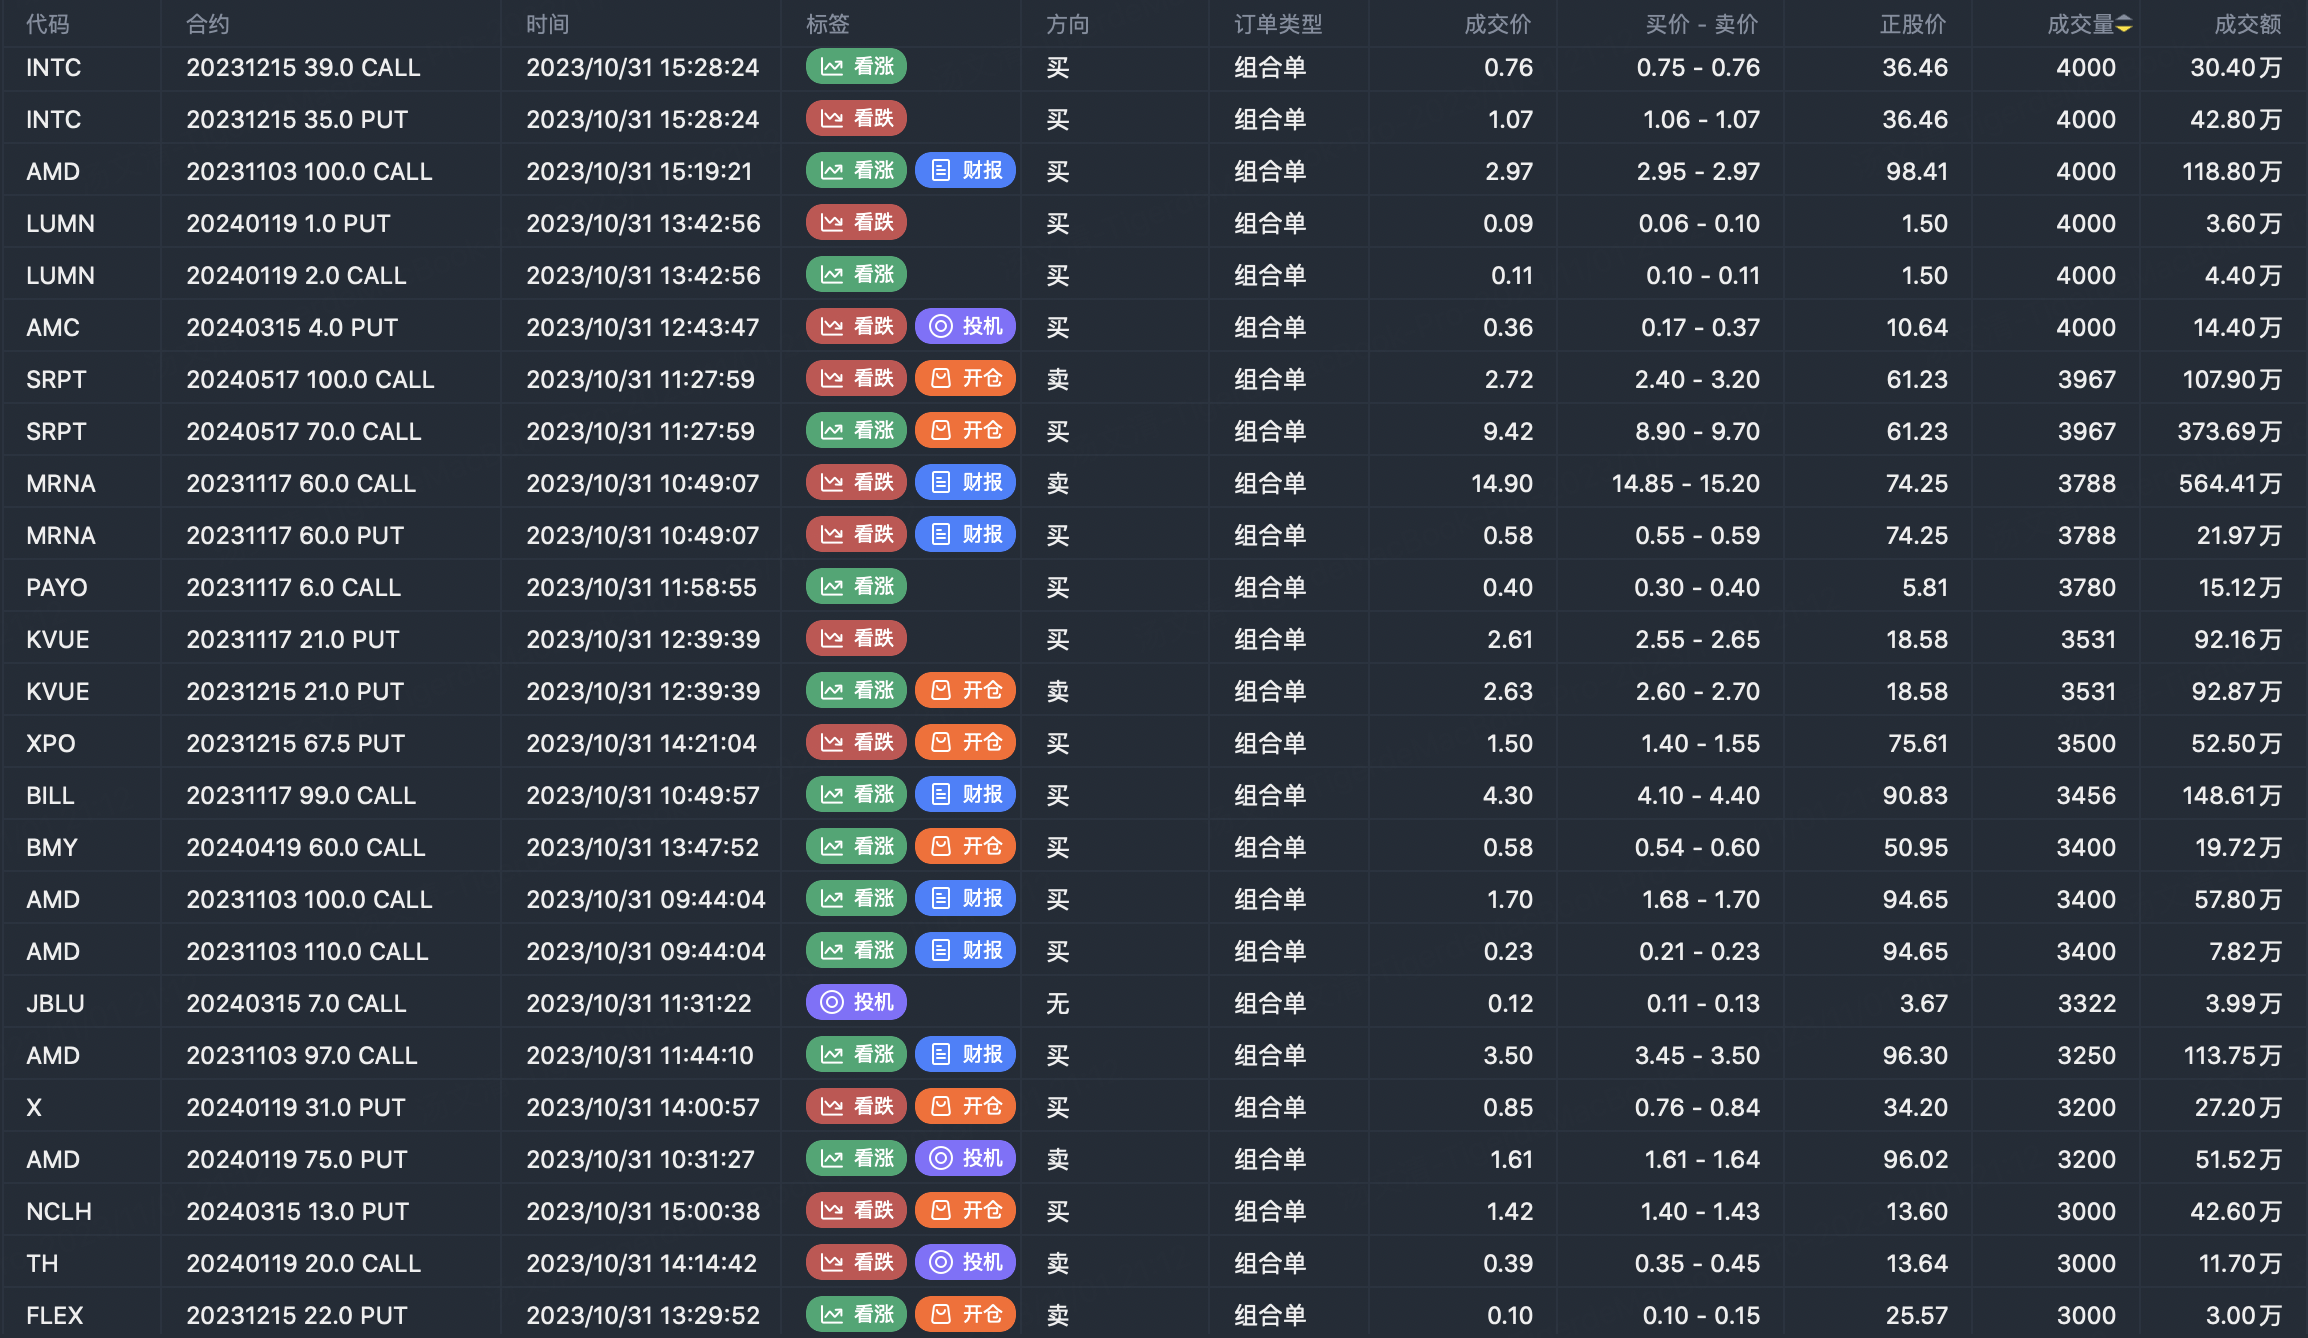Select the BMY ticker cell
This screenshot has width=2308, height=1338.
point(52,847)
